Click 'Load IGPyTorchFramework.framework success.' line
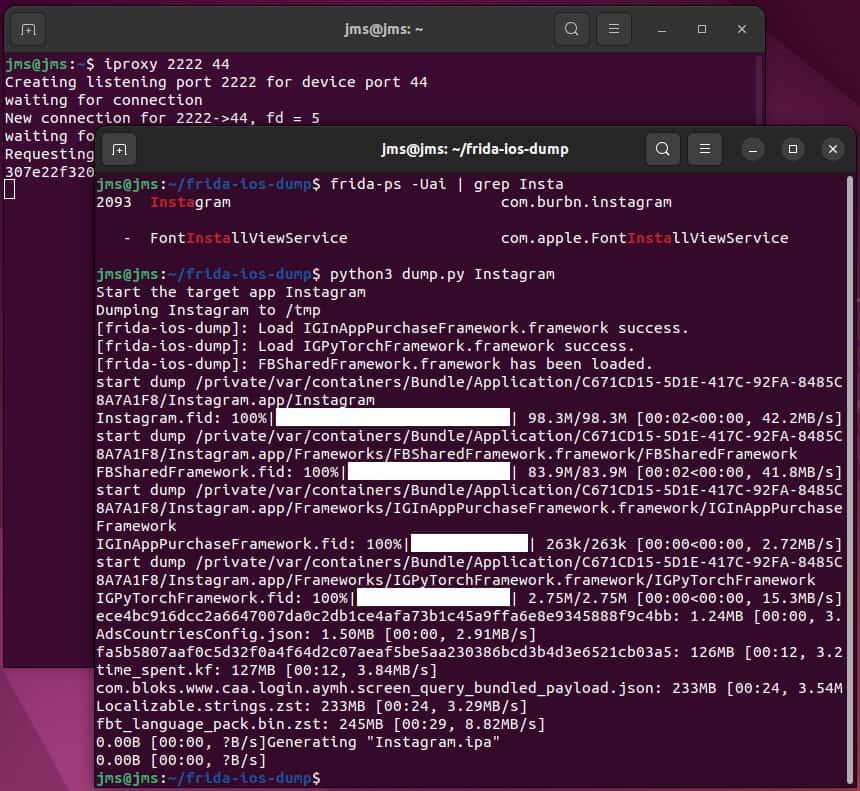This screenshot has width=860, height=791. tap(365, 346)
